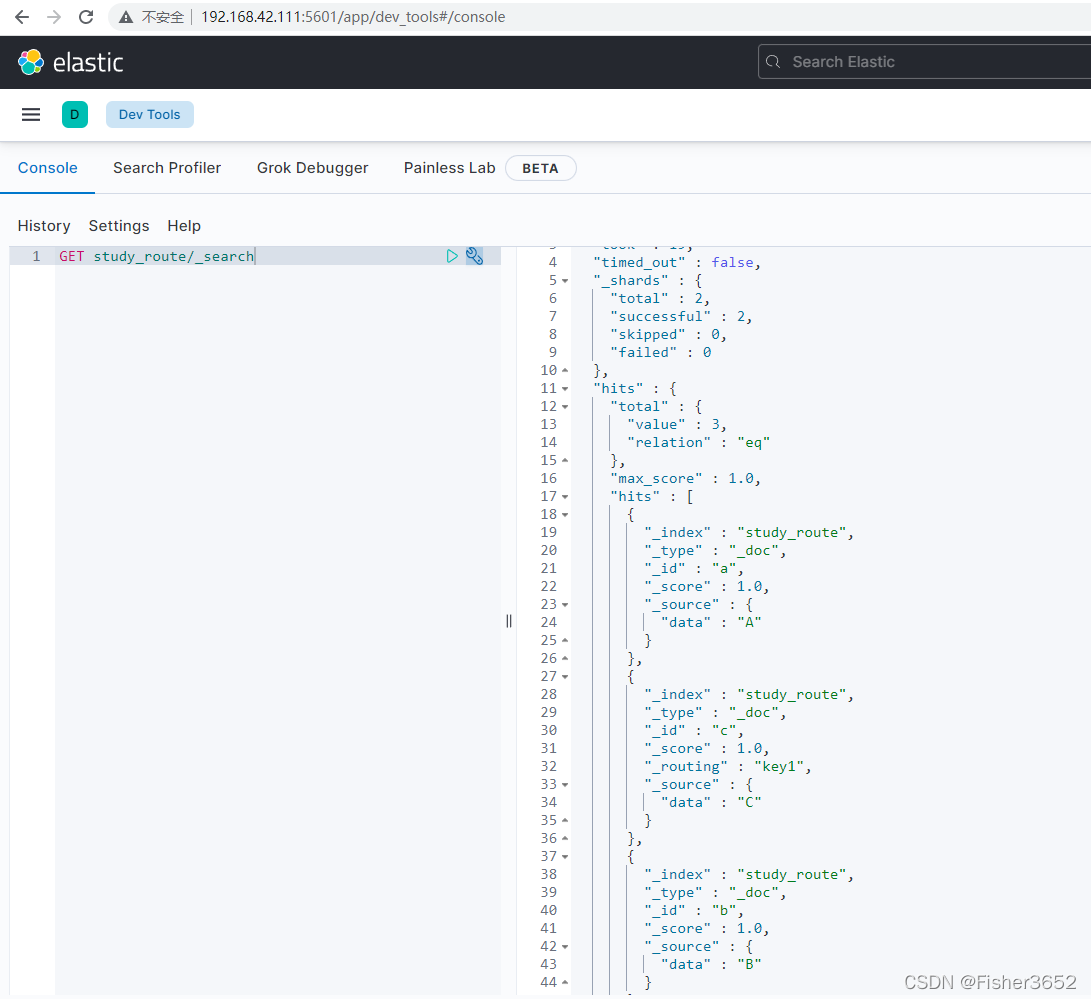
Task: Open console Settings
Action: 119,225
